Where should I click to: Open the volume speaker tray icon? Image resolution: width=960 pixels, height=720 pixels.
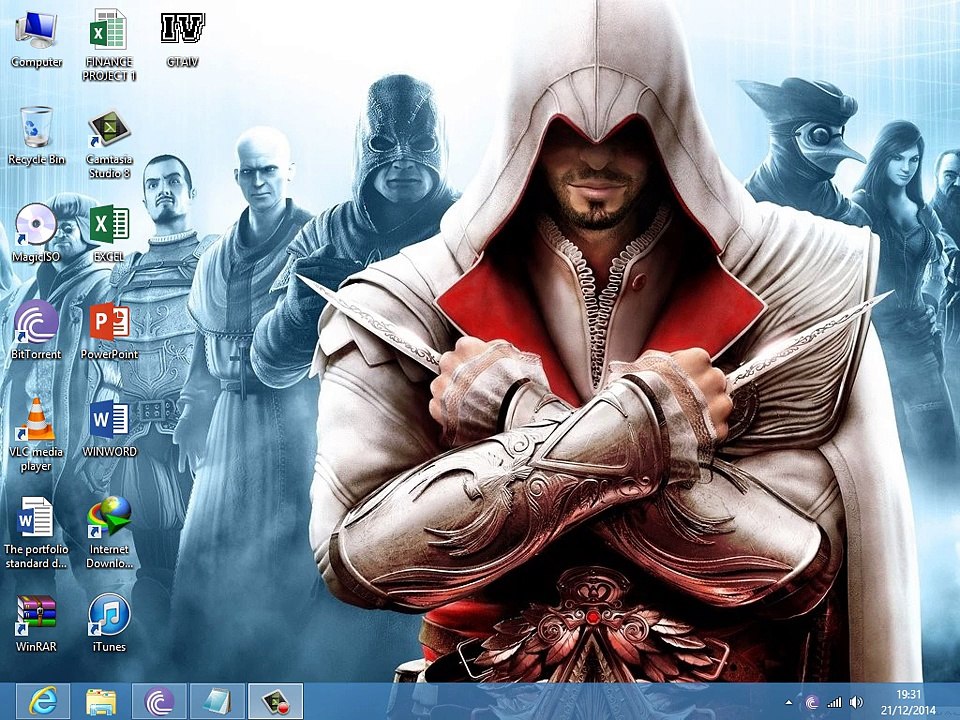(857, 702)
